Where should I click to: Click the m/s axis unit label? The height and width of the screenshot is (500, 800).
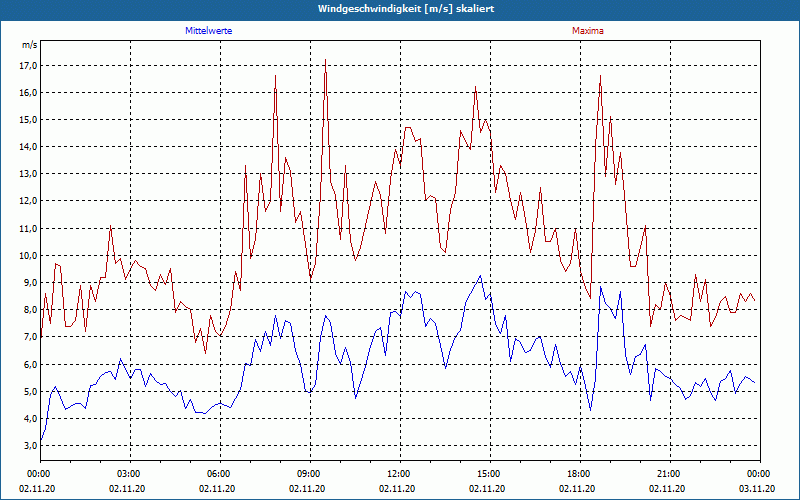point(30,45)
